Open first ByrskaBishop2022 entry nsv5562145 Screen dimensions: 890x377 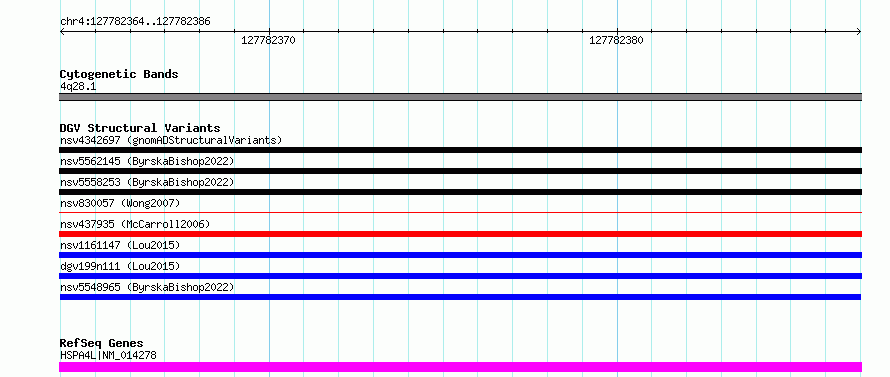[147, 161]
